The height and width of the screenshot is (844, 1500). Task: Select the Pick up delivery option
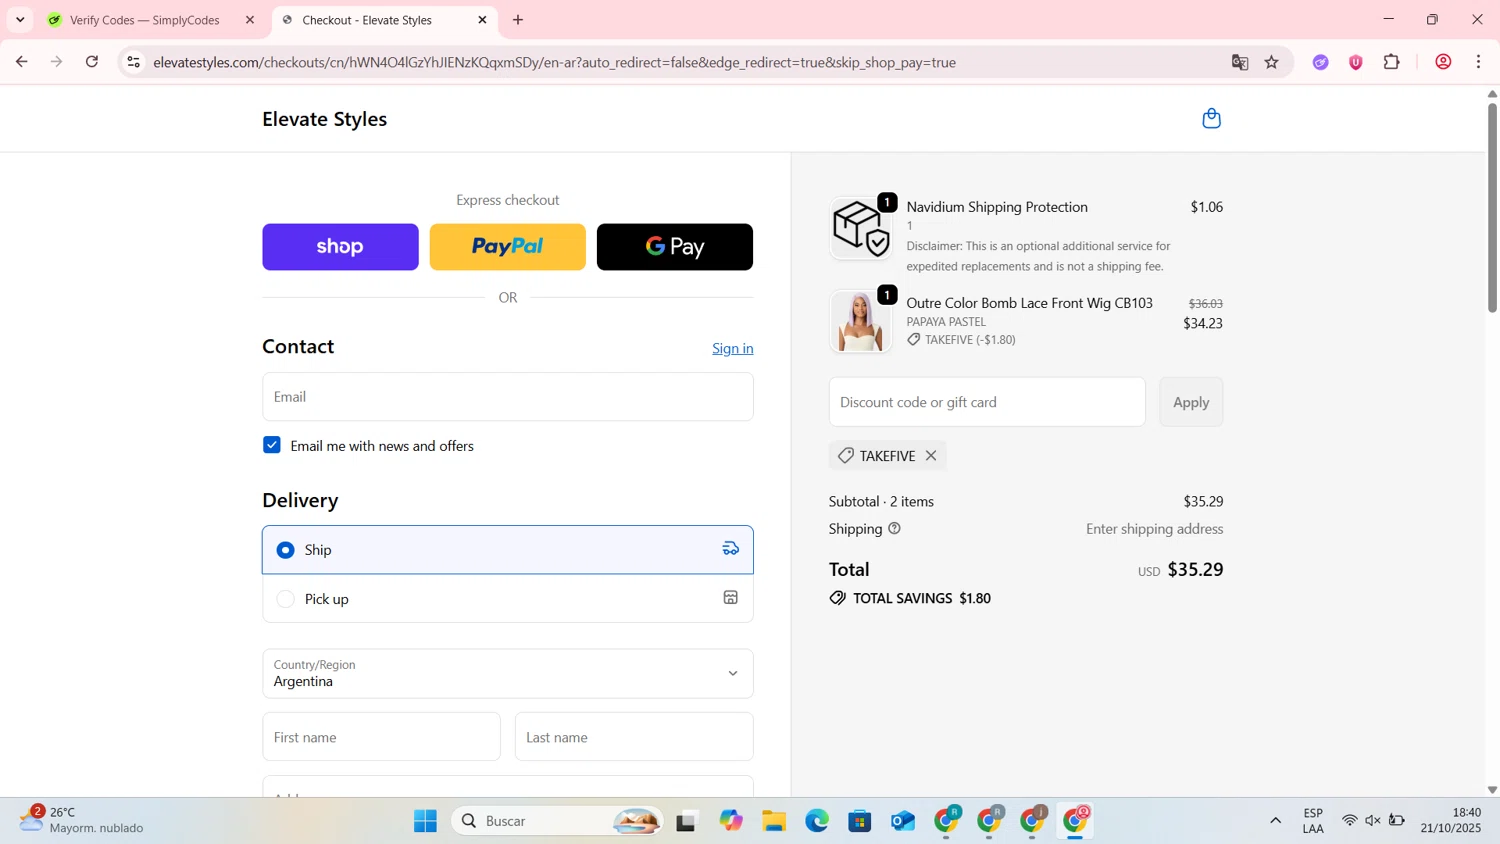coord(508,599)
